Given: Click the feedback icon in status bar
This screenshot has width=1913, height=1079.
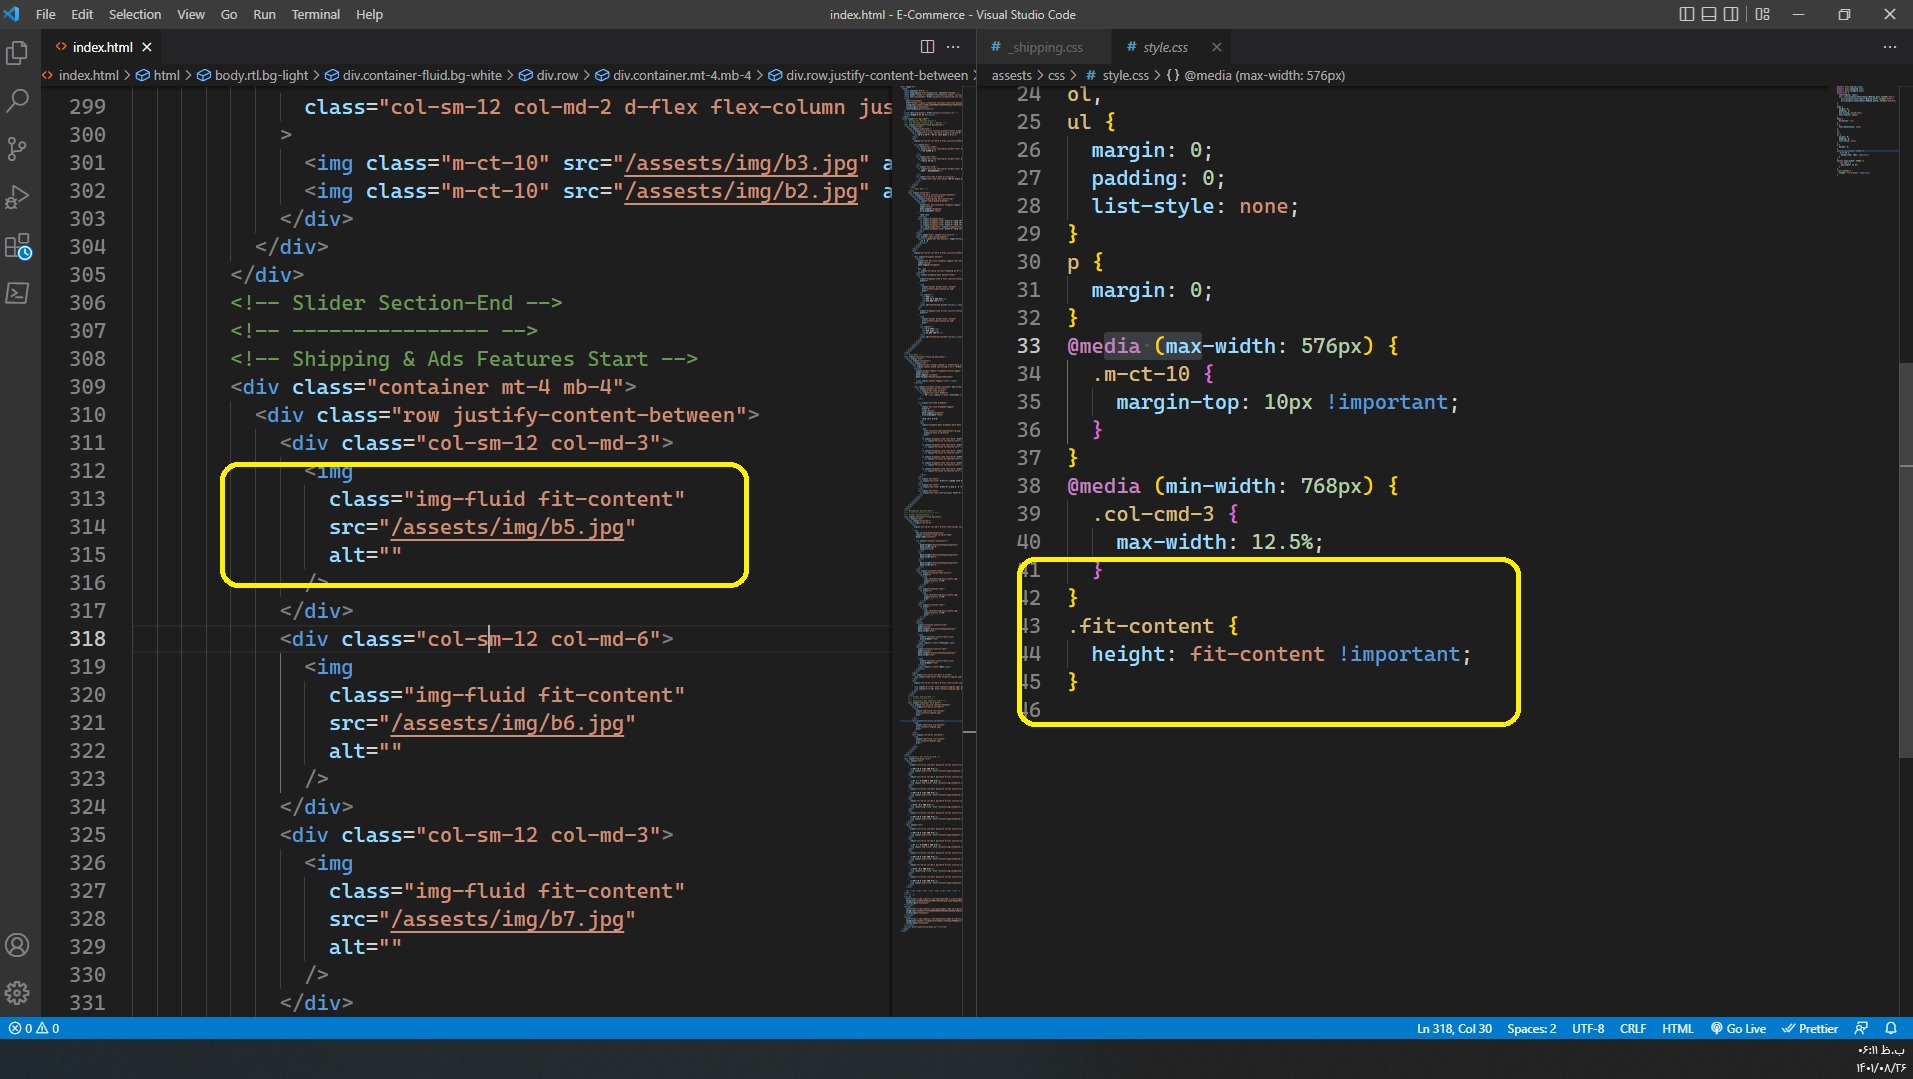Looking at the screenshot, I should [1861, 1028].
